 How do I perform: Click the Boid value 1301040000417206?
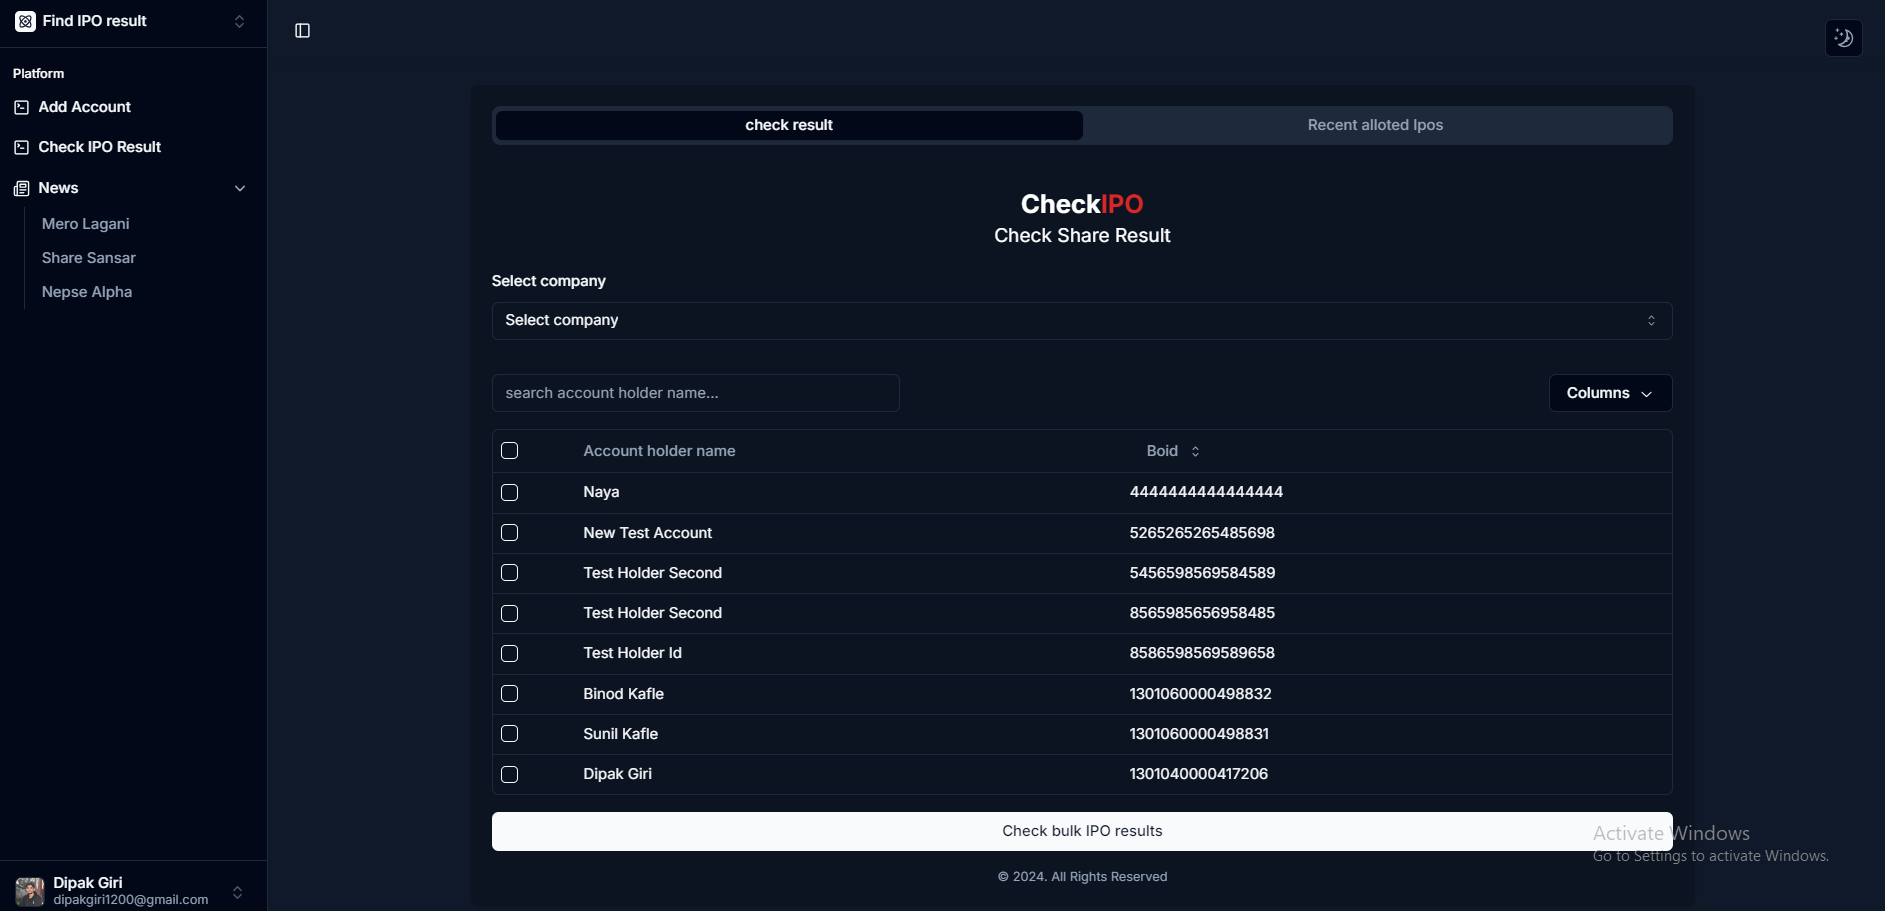tap(1198, 774)
